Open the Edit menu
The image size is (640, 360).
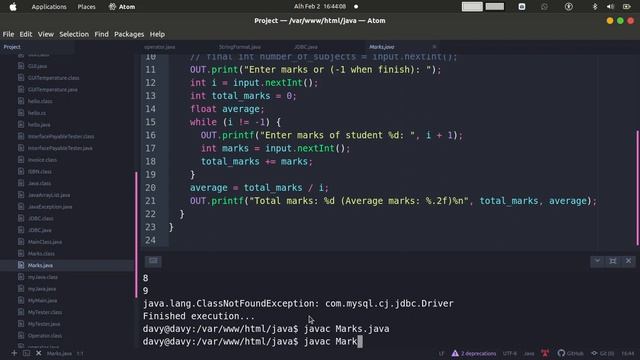(x=26, y=34)
